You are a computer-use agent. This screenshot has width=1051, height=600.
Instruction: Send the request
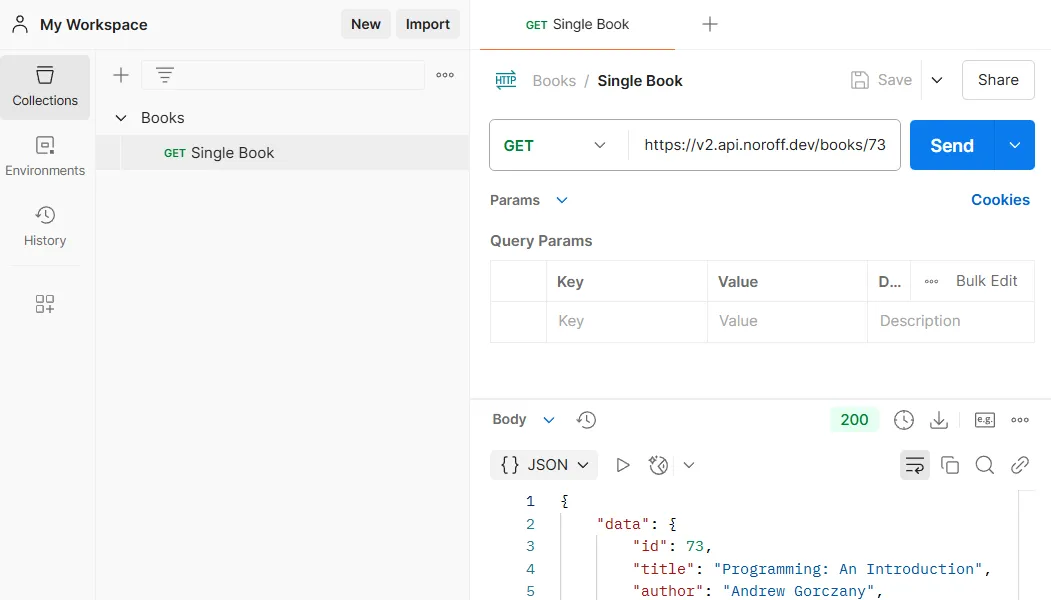pos(952,145)
